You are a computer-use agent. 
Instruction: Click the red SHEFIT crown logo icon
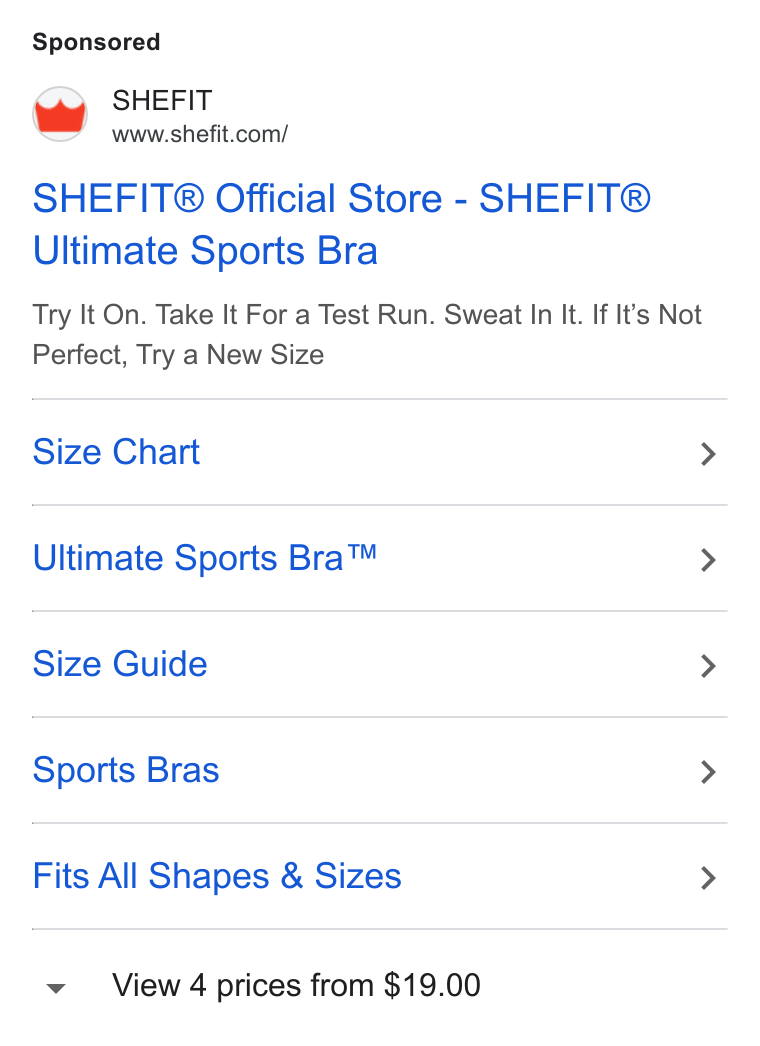pyautogui.click(x=60, y=114)
